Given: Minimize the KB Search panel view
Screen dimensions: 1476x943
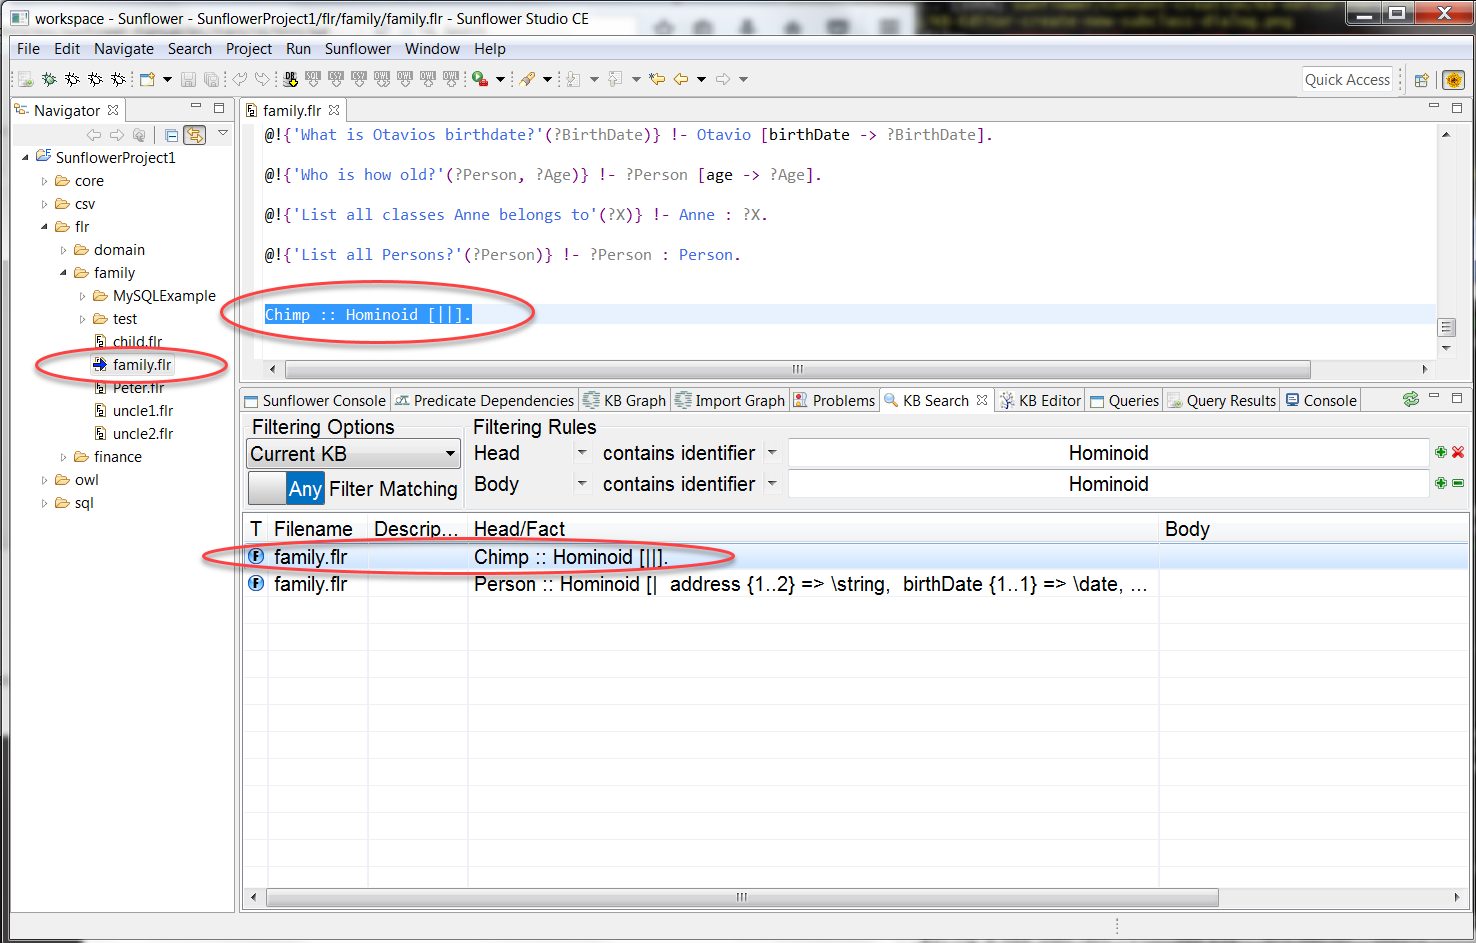Looking at the screenshot, I should pyautogui.click(x=1434, y=397).
